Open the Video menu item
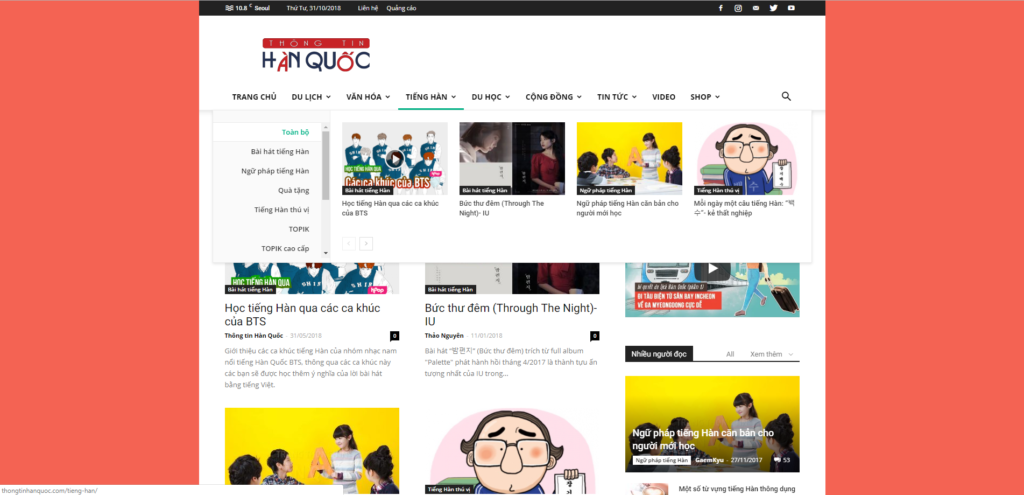 pyautogui.click(x=663, y=97)
